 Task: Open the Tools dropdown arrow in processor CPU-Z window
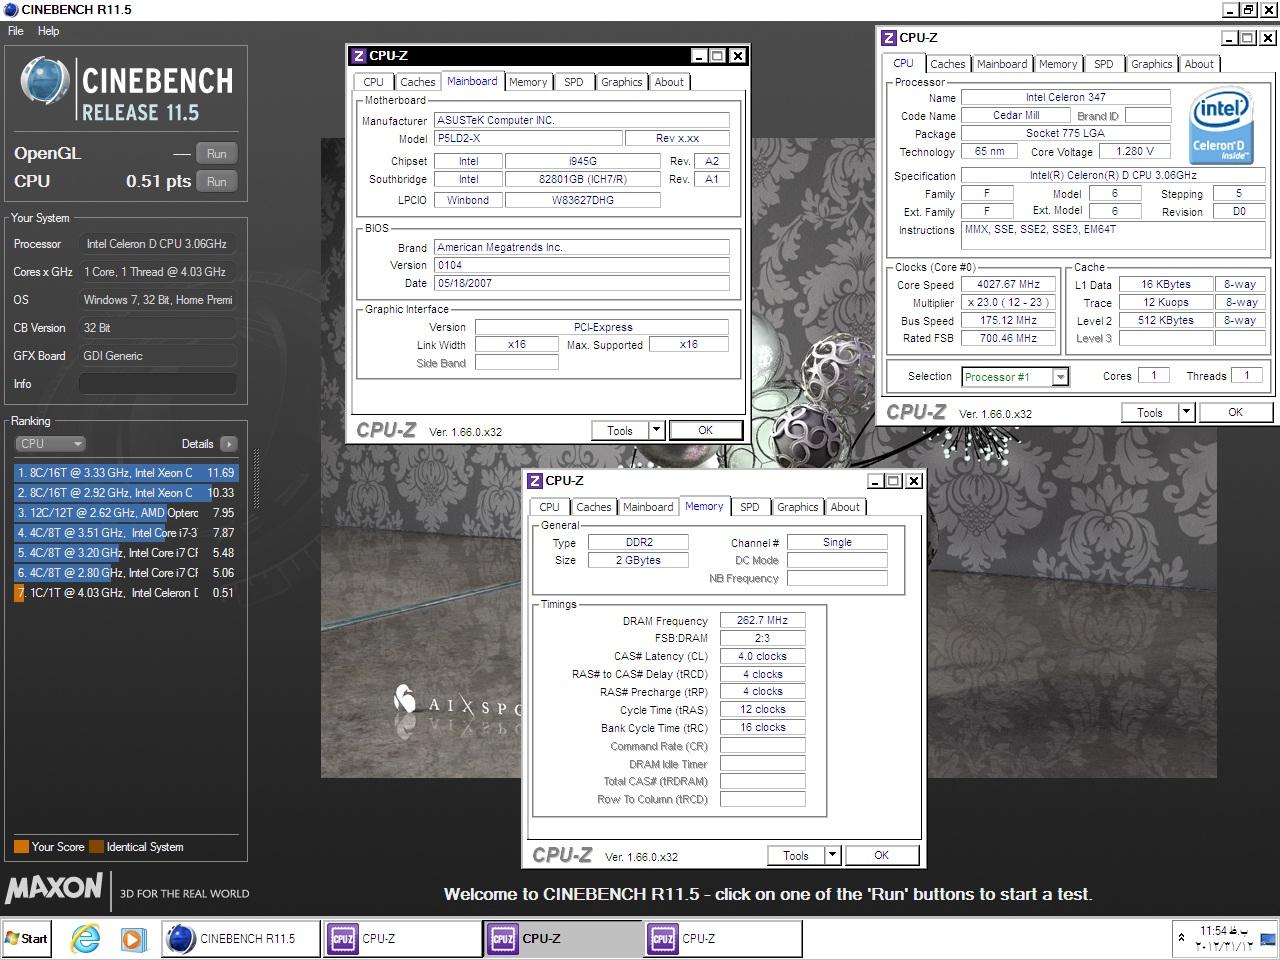(1186, 412)
